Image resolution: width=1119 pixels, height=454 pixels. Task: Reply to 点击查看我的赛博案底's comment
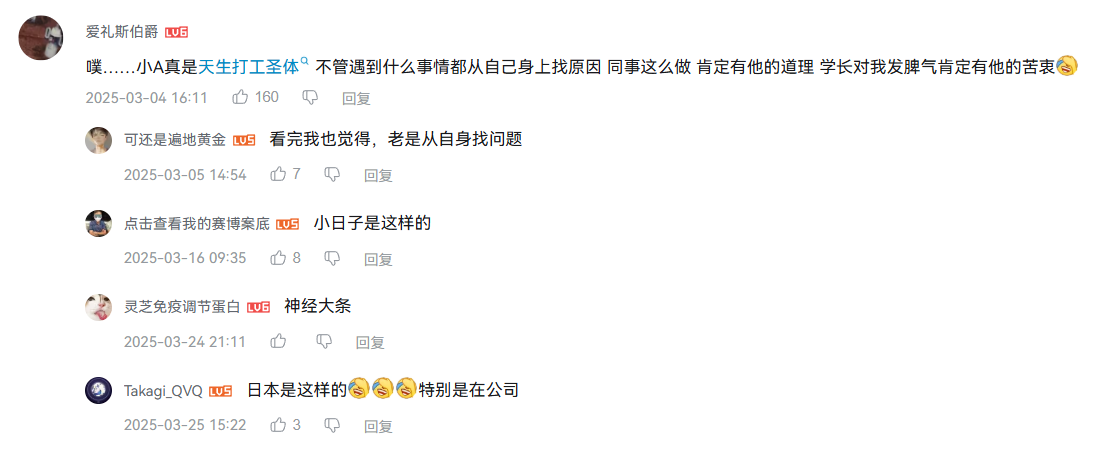coord(378,259)
